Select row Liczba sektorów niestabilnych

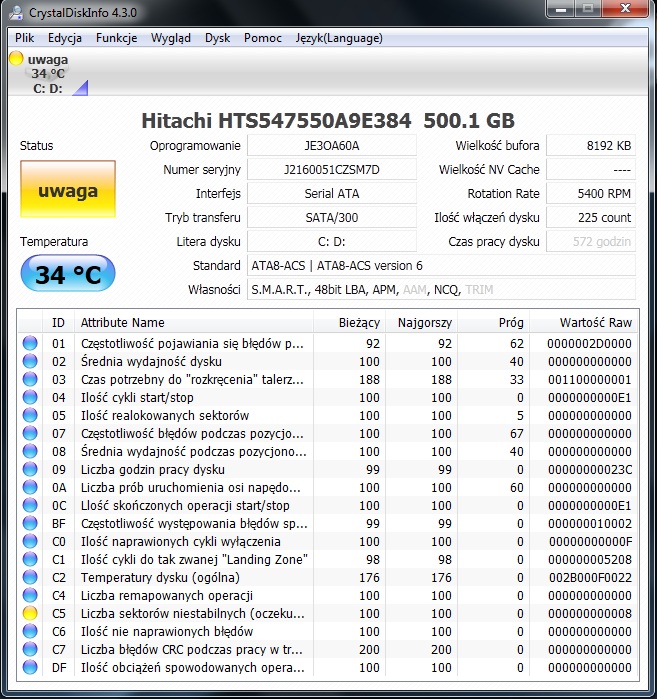pyautogui.click(x=328, y=613)
